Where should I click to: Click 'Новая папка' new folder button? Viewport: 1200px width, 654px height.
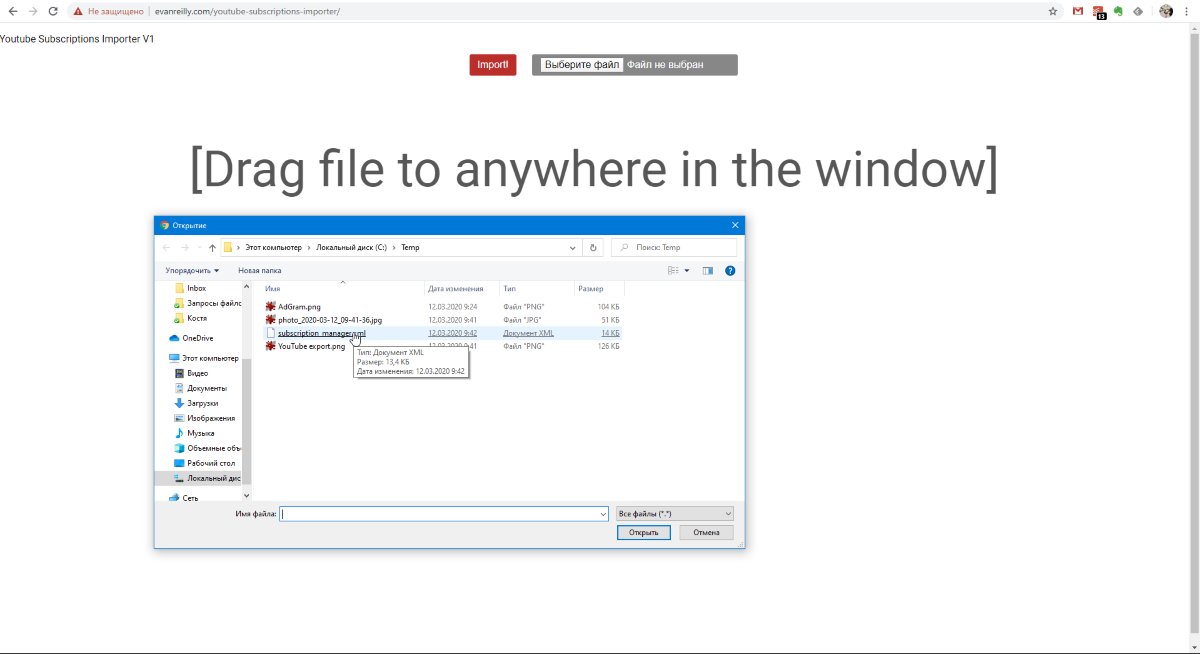(259, 270)
